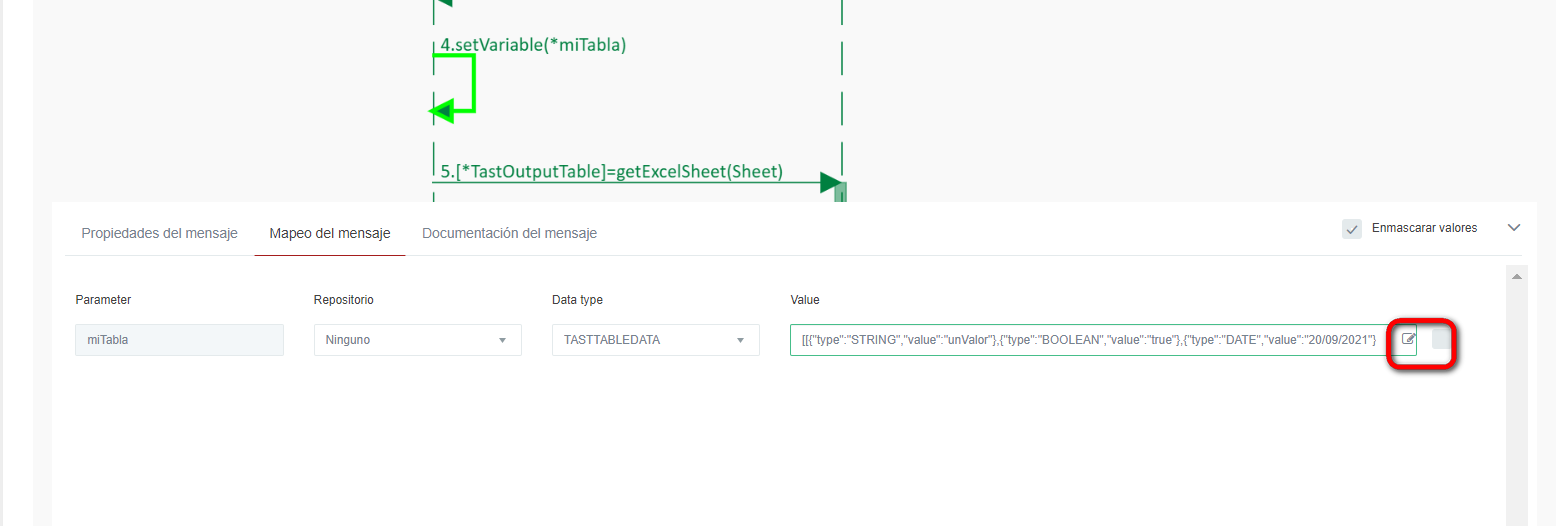Toggle the Enmascarar valores checkbox
Viewport: 1556px width, 526px height.
[1352, 228]
